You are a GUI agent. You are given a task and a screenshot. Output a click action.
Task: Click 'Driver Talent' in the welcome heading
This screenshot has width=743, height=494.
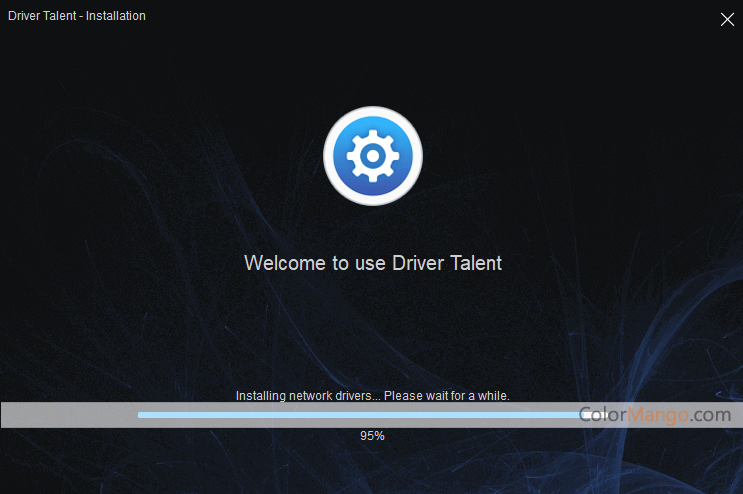[450, 263]
